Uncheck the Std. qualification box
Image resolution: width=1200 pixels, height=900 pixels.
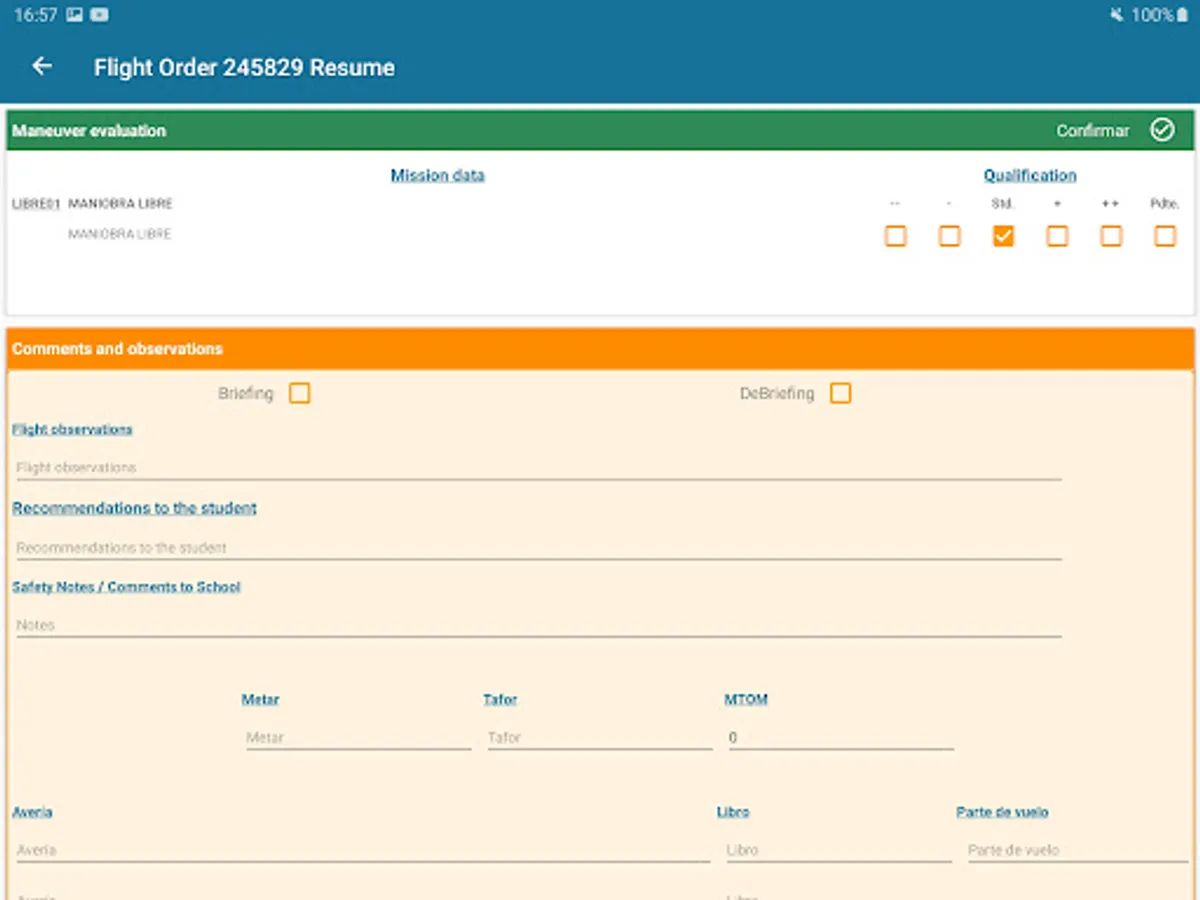(x=1003, y=236)
